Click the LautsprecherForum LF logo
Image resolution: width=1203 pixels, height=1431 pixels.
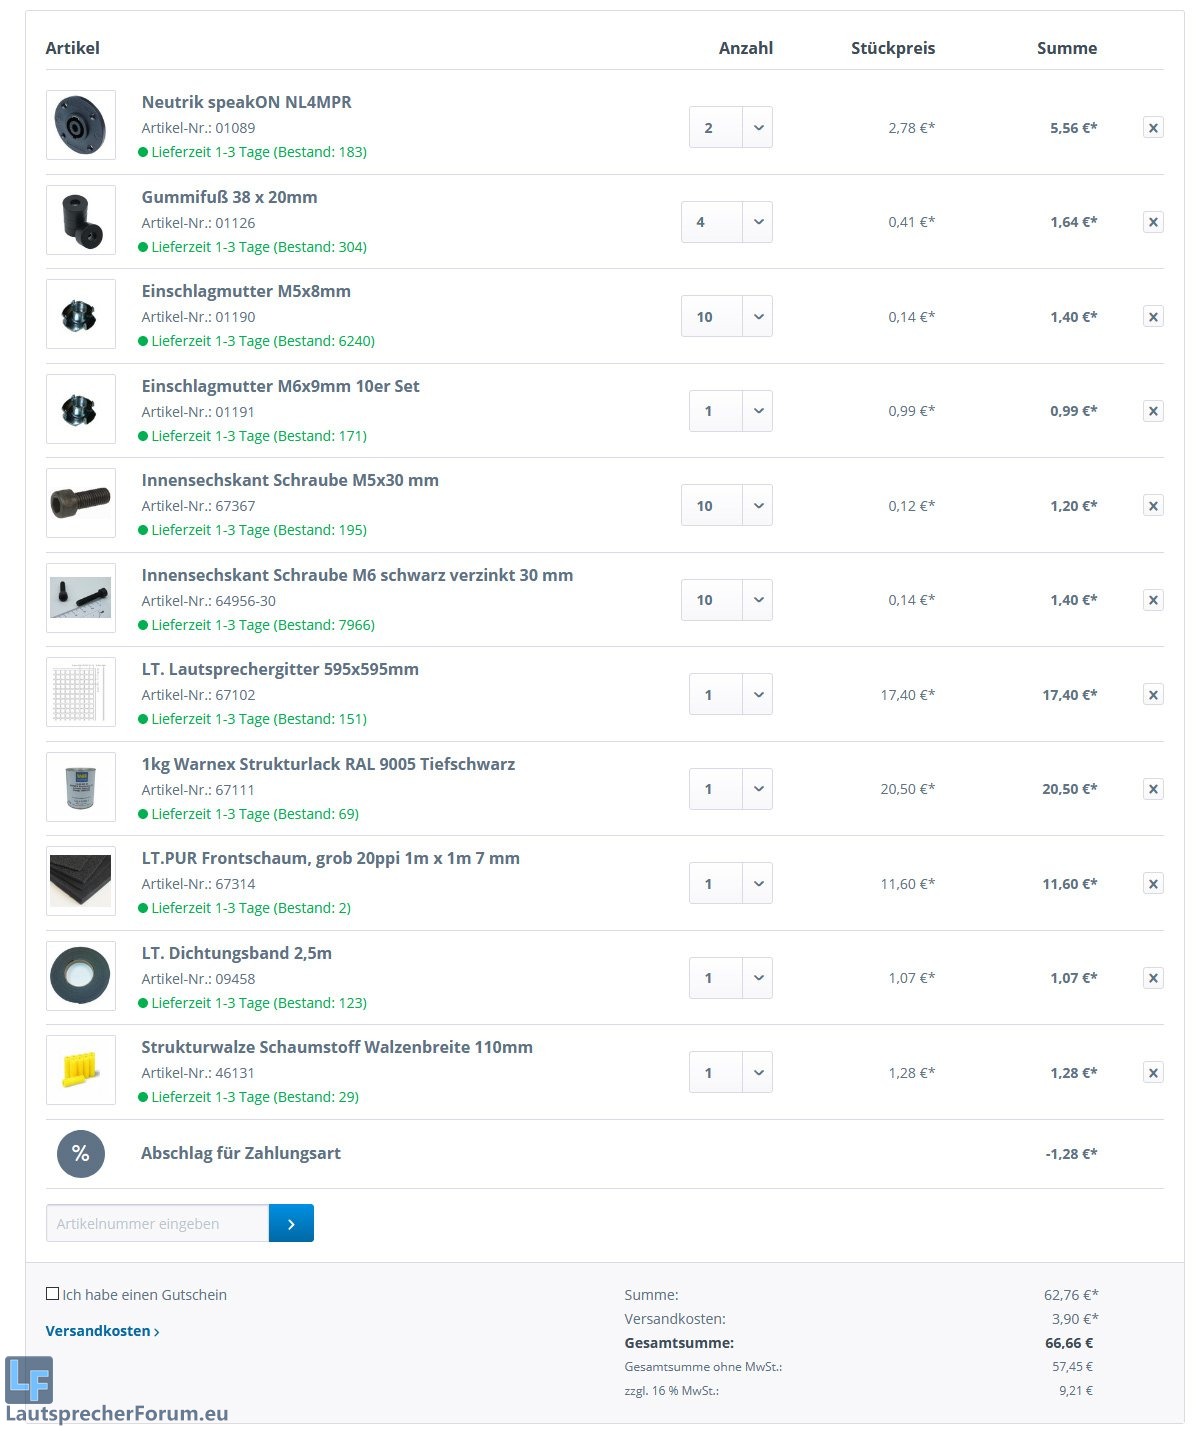point(29,1381)
